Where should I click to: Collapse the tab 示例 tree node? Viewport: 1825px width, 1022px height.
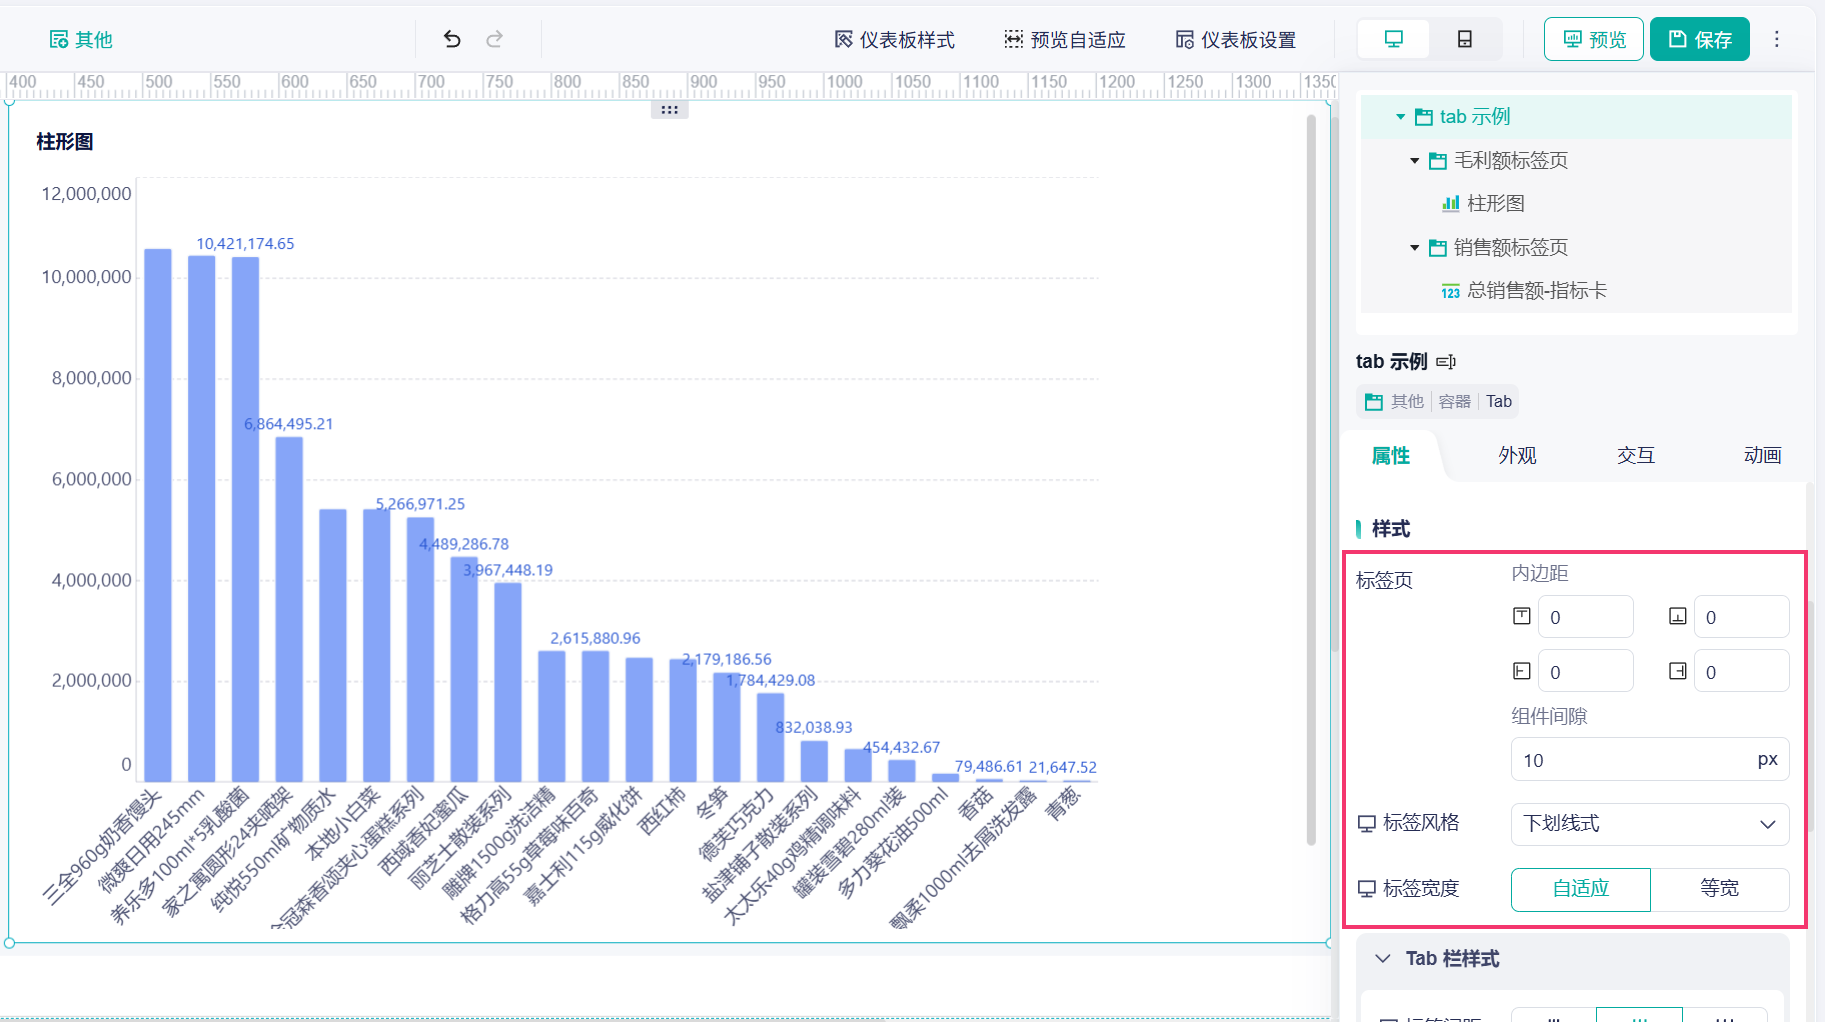tap(1400, 117)
